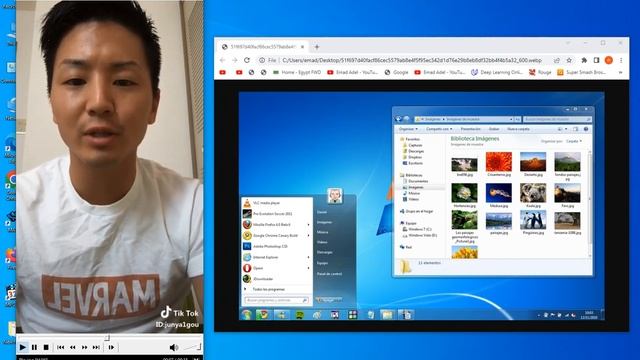Step forward one frame in media player
This screenshot has height=360, width=640.
(x=111, y=347)
